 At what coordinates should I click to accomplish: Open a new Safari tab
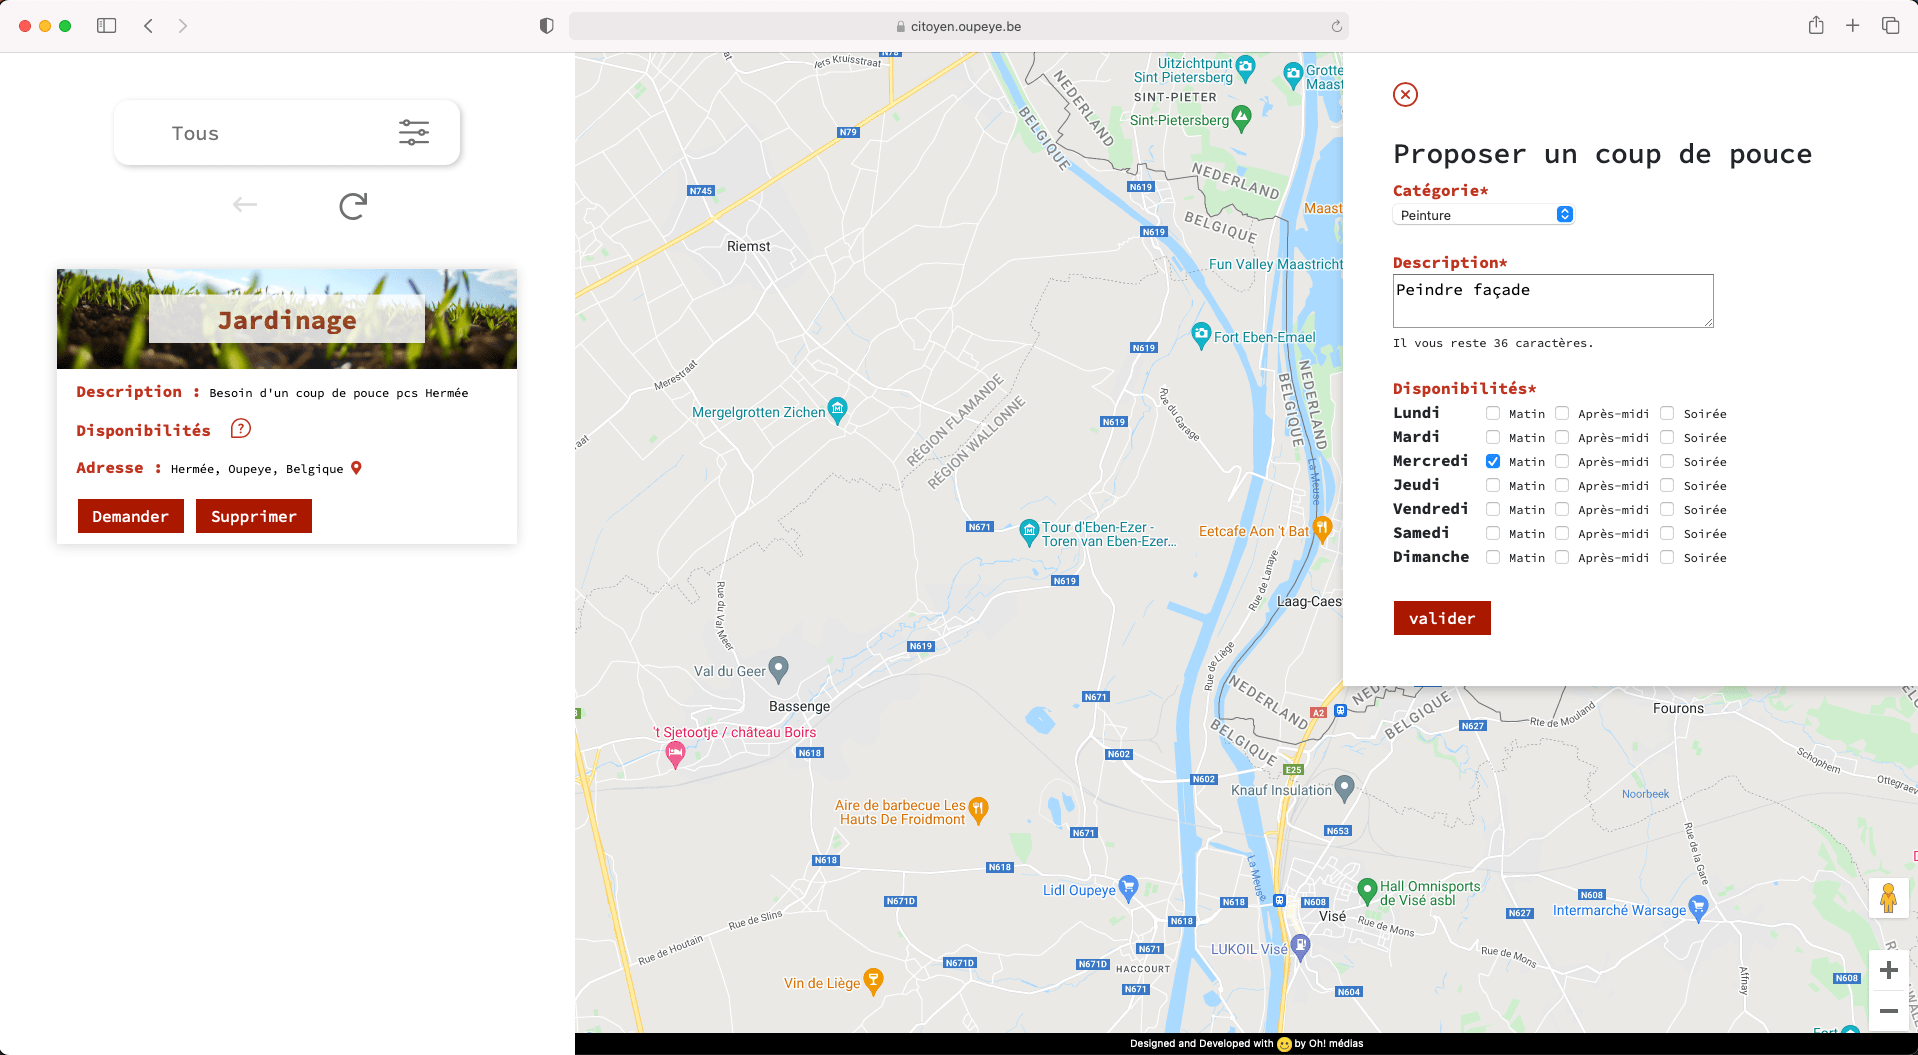[1853, 26]
